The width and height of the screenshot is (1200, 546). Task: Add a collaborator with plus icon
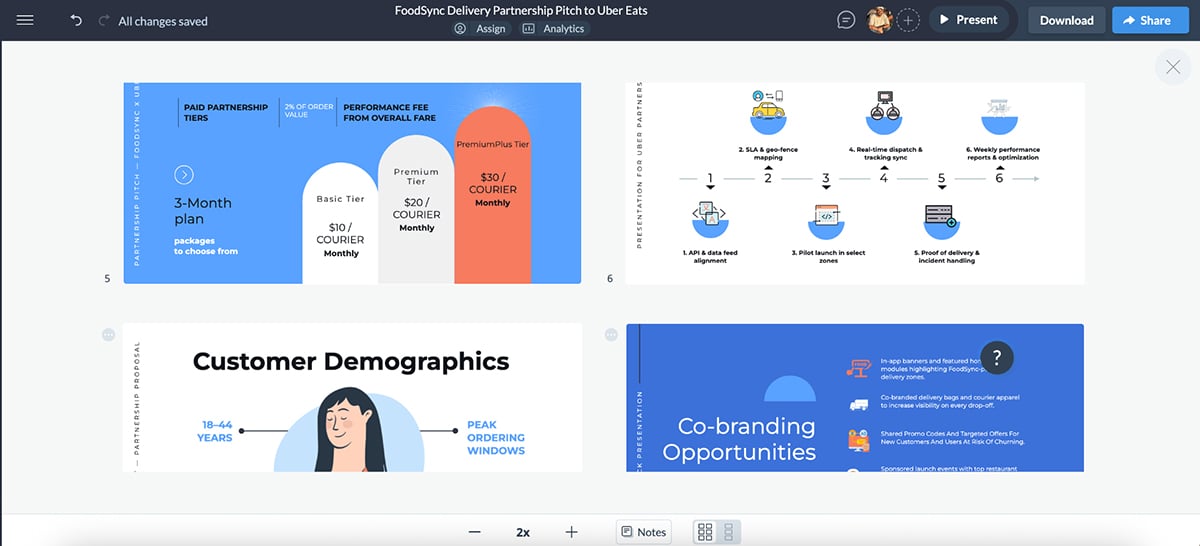(908, 20)
